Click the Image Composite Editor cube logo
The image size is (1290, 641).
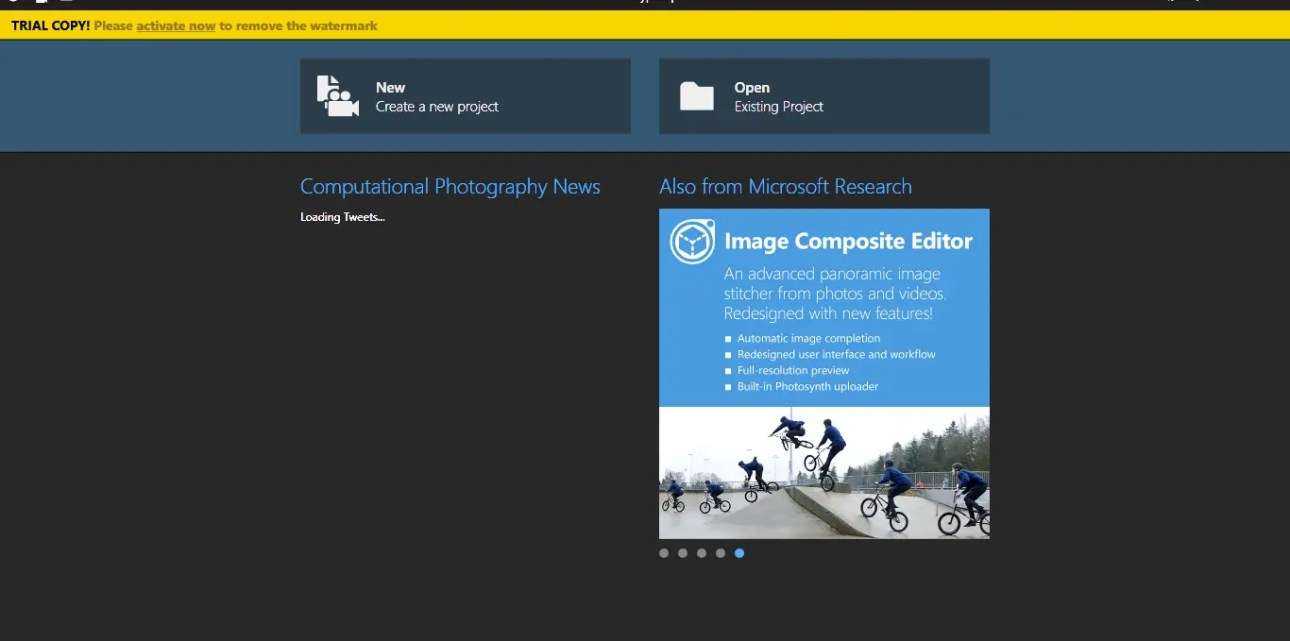click(x=692, y=241)
